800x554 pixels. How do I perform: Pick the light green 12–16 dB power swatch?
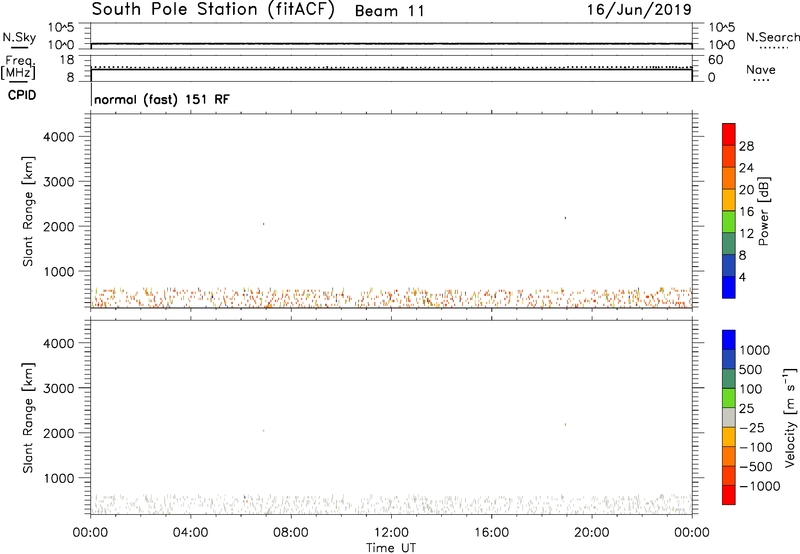[729, 221]
